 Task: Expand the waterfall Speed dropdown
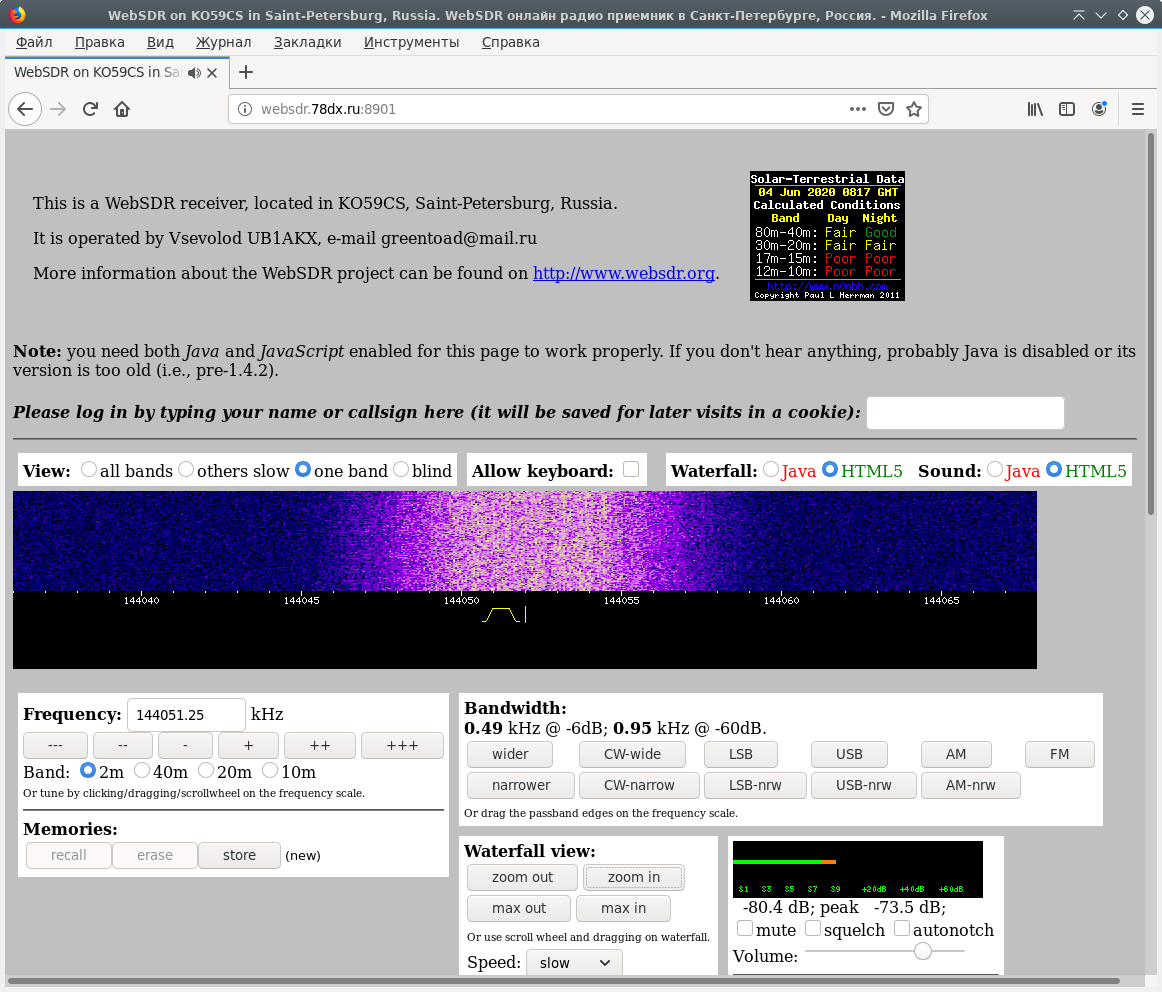click(575, 962)
